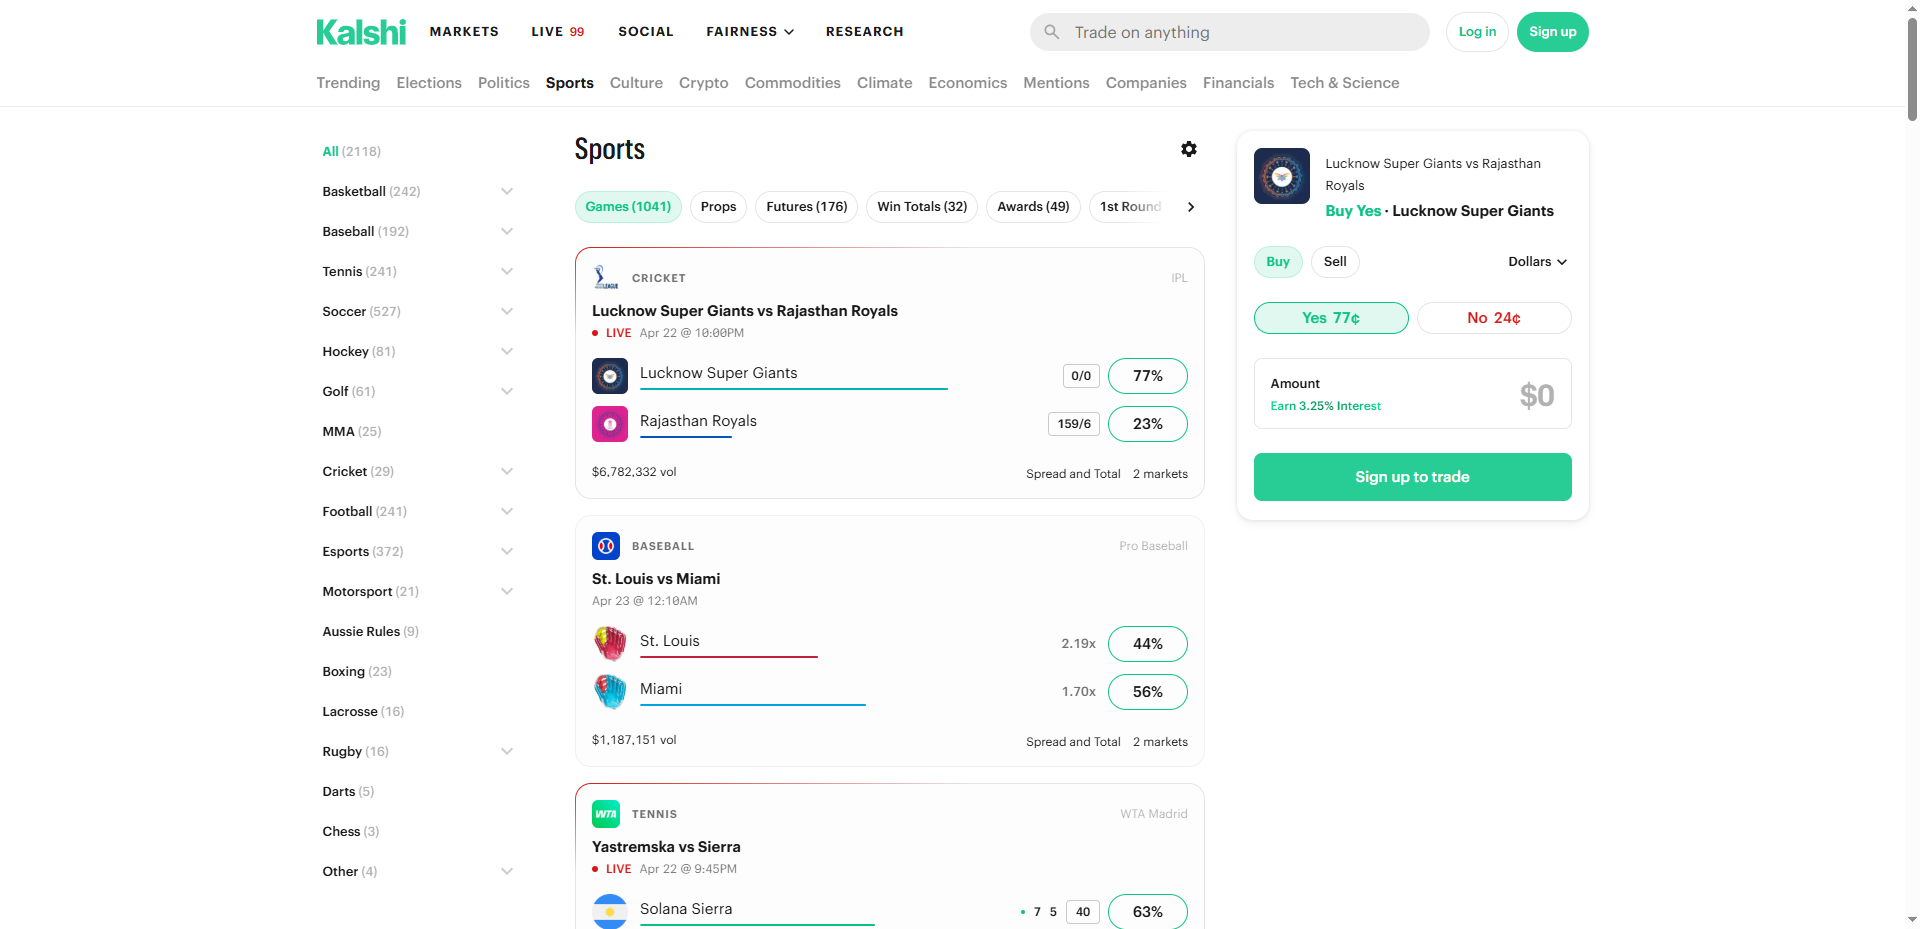Open the Dollars unit dropdown
1920x929 pixels.
click(x=1537, y=262)
